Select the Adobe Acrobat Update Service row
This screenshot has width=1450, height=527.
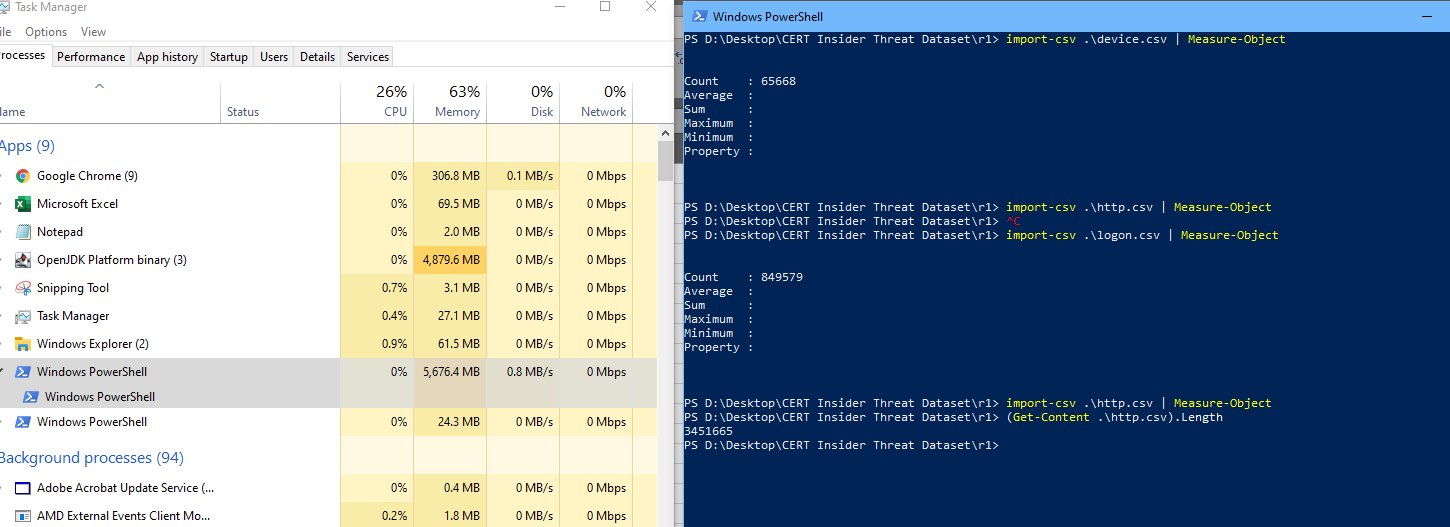pos(329,488)
